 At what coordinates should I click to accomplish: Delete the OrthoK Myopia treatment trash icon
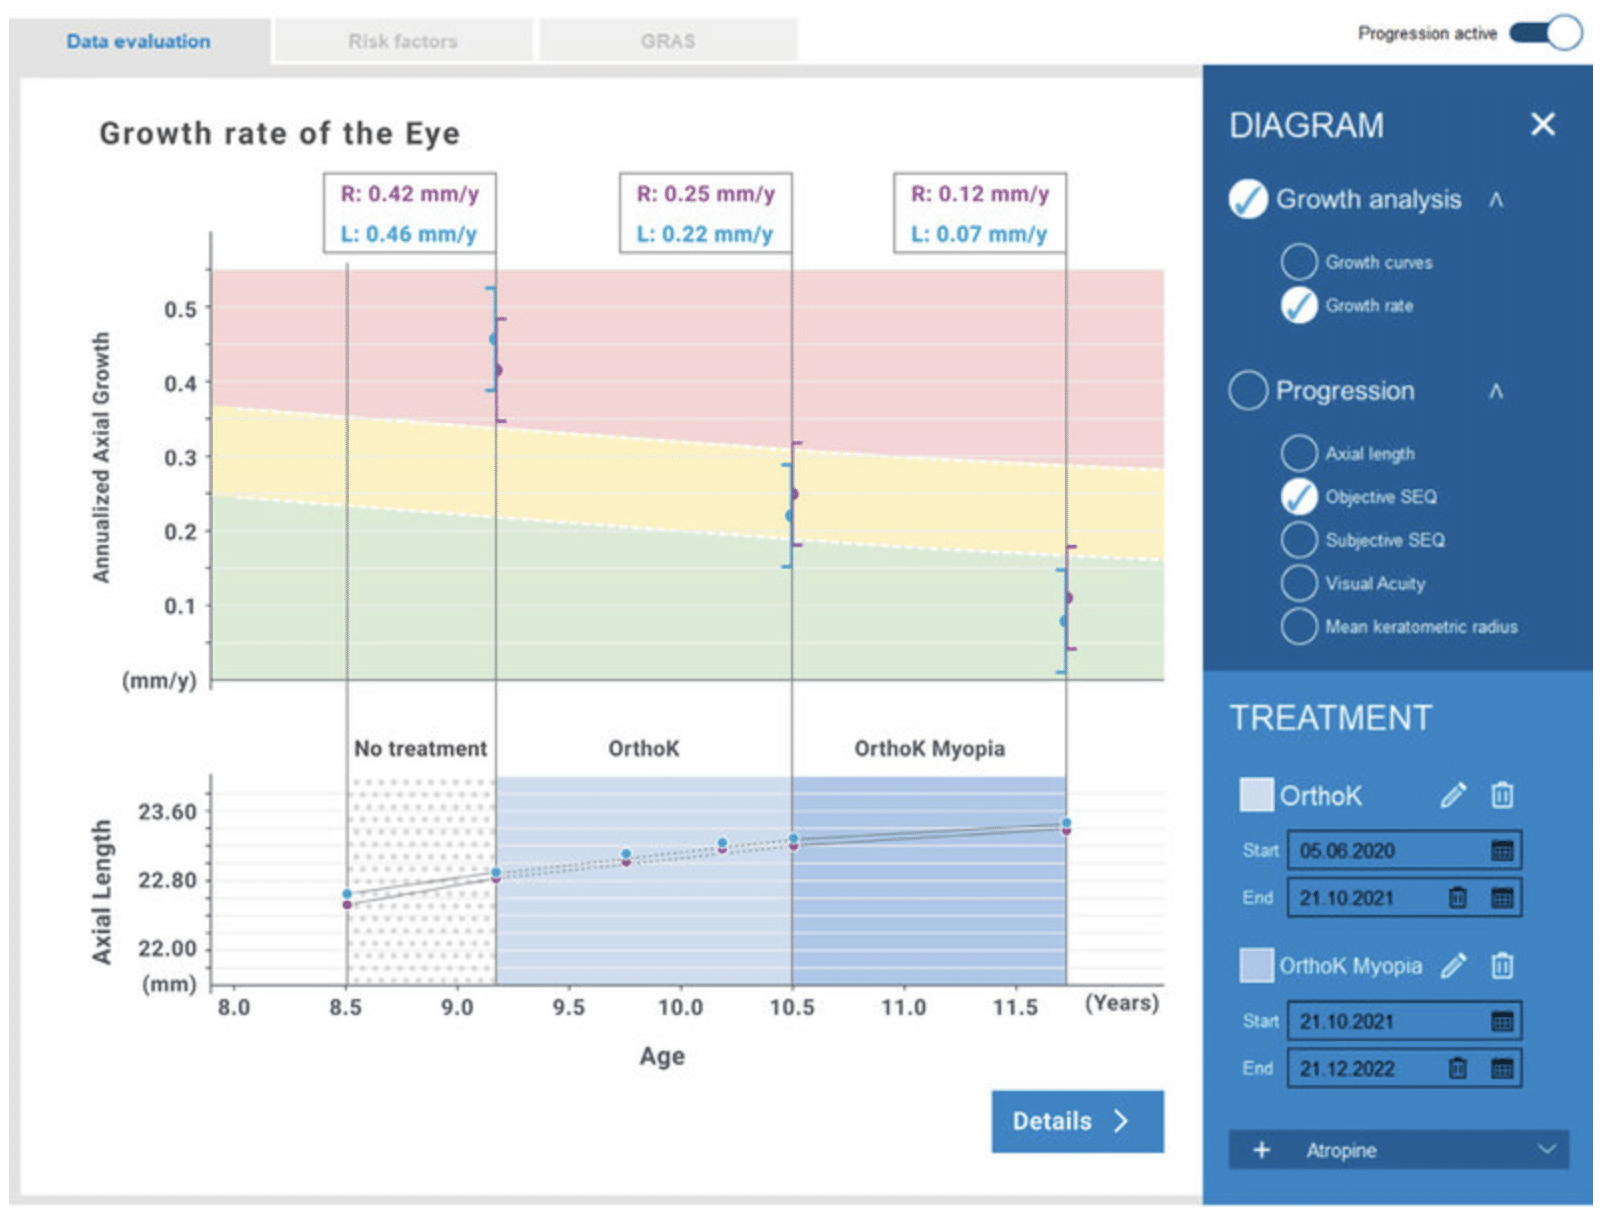(x=1502, y=965)
